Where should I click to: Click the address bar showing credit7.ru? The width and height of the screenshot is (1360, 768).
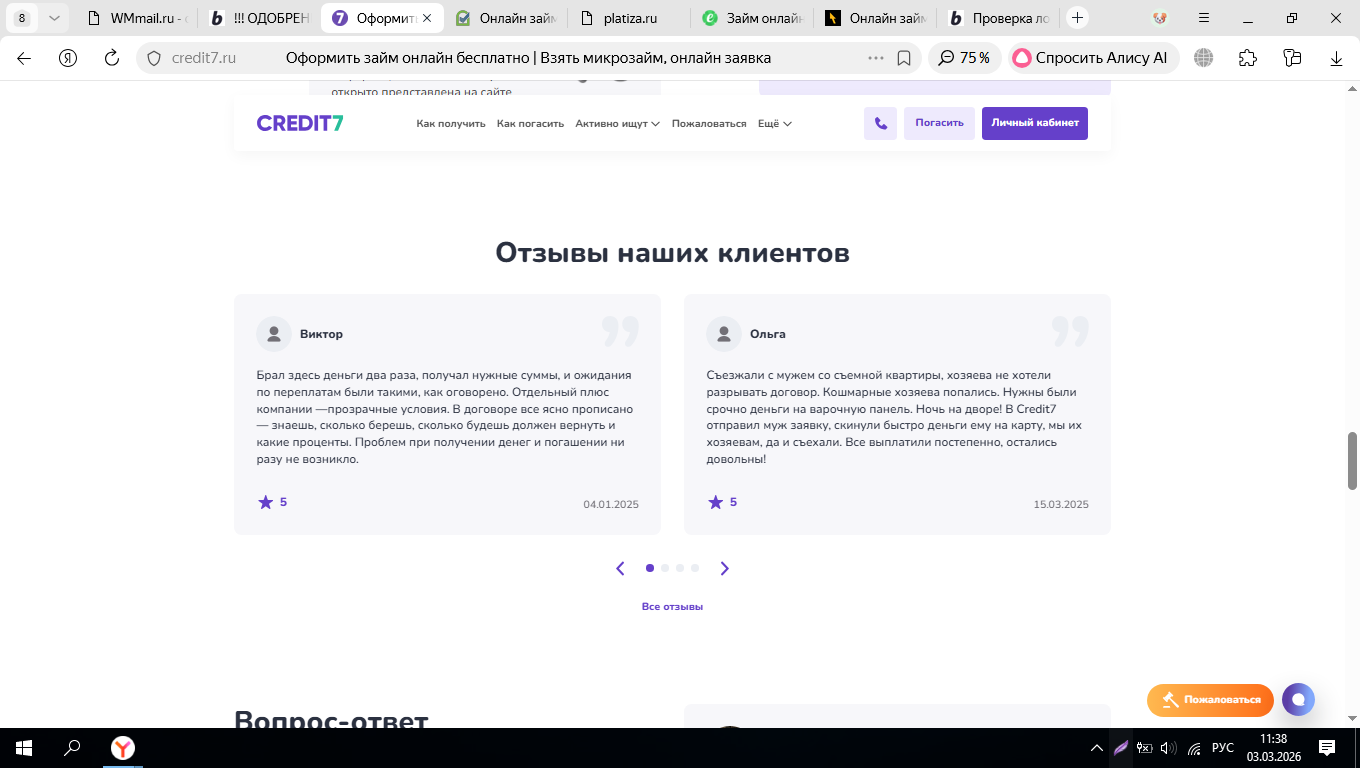pyautogui.click(x=530, y=58)
